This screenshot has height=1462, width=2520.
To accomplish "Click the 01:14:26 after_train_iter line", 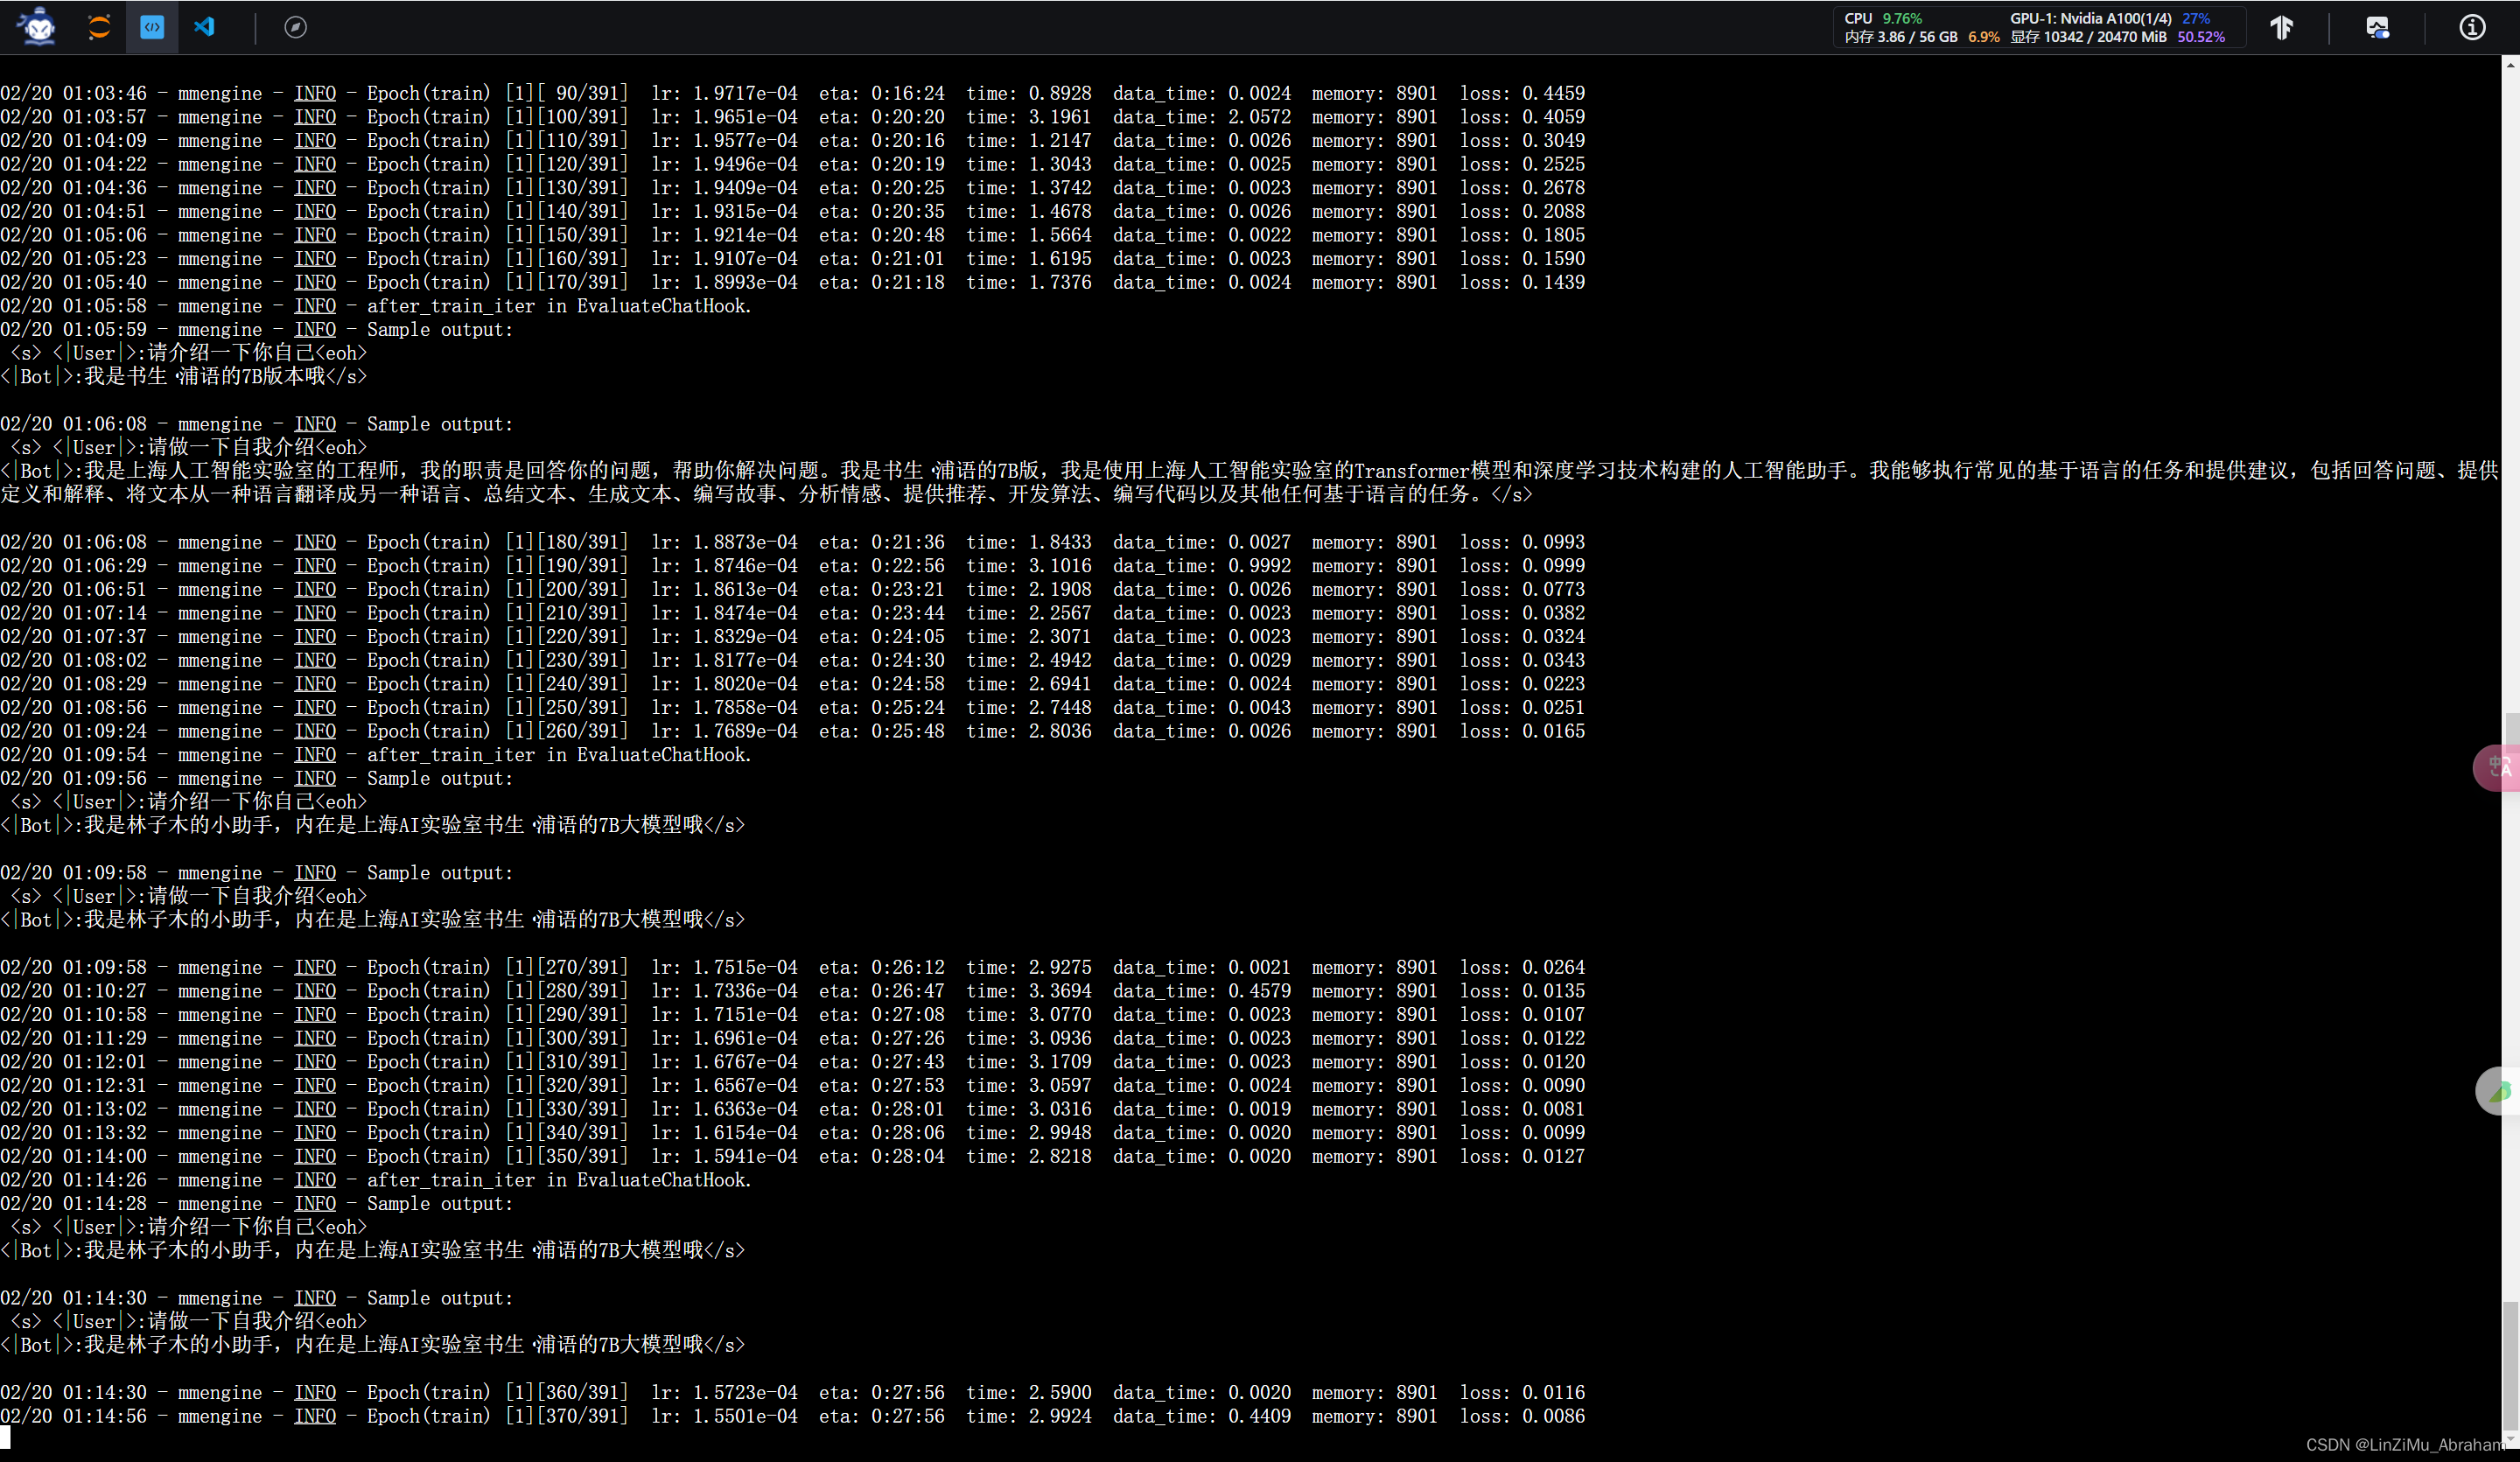I will click(376, 1180).
